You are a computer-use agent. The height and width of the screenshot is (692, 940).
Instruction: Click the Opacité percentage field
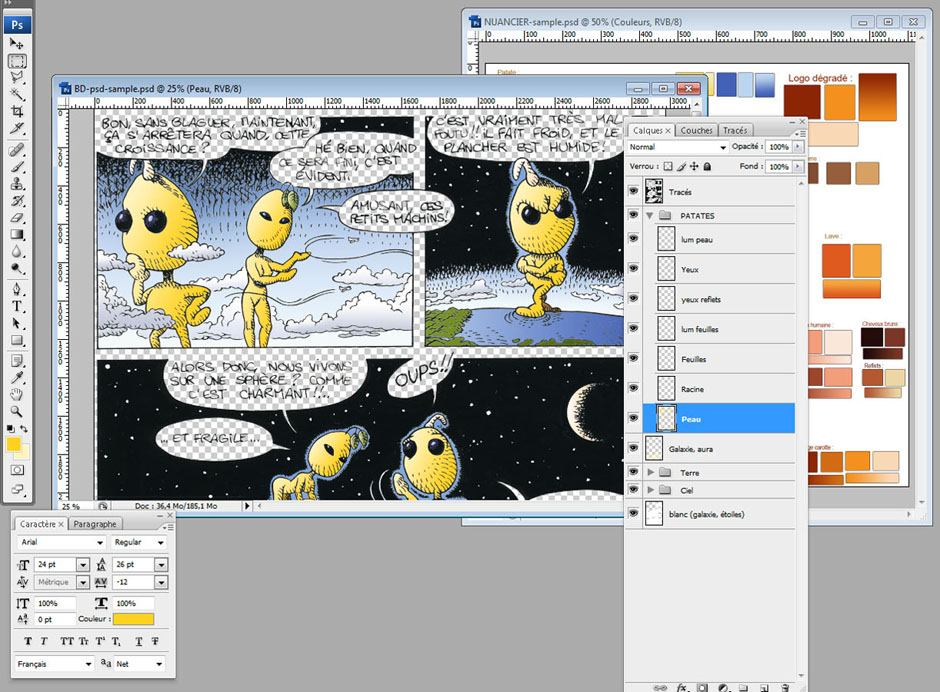pos(777,147)
